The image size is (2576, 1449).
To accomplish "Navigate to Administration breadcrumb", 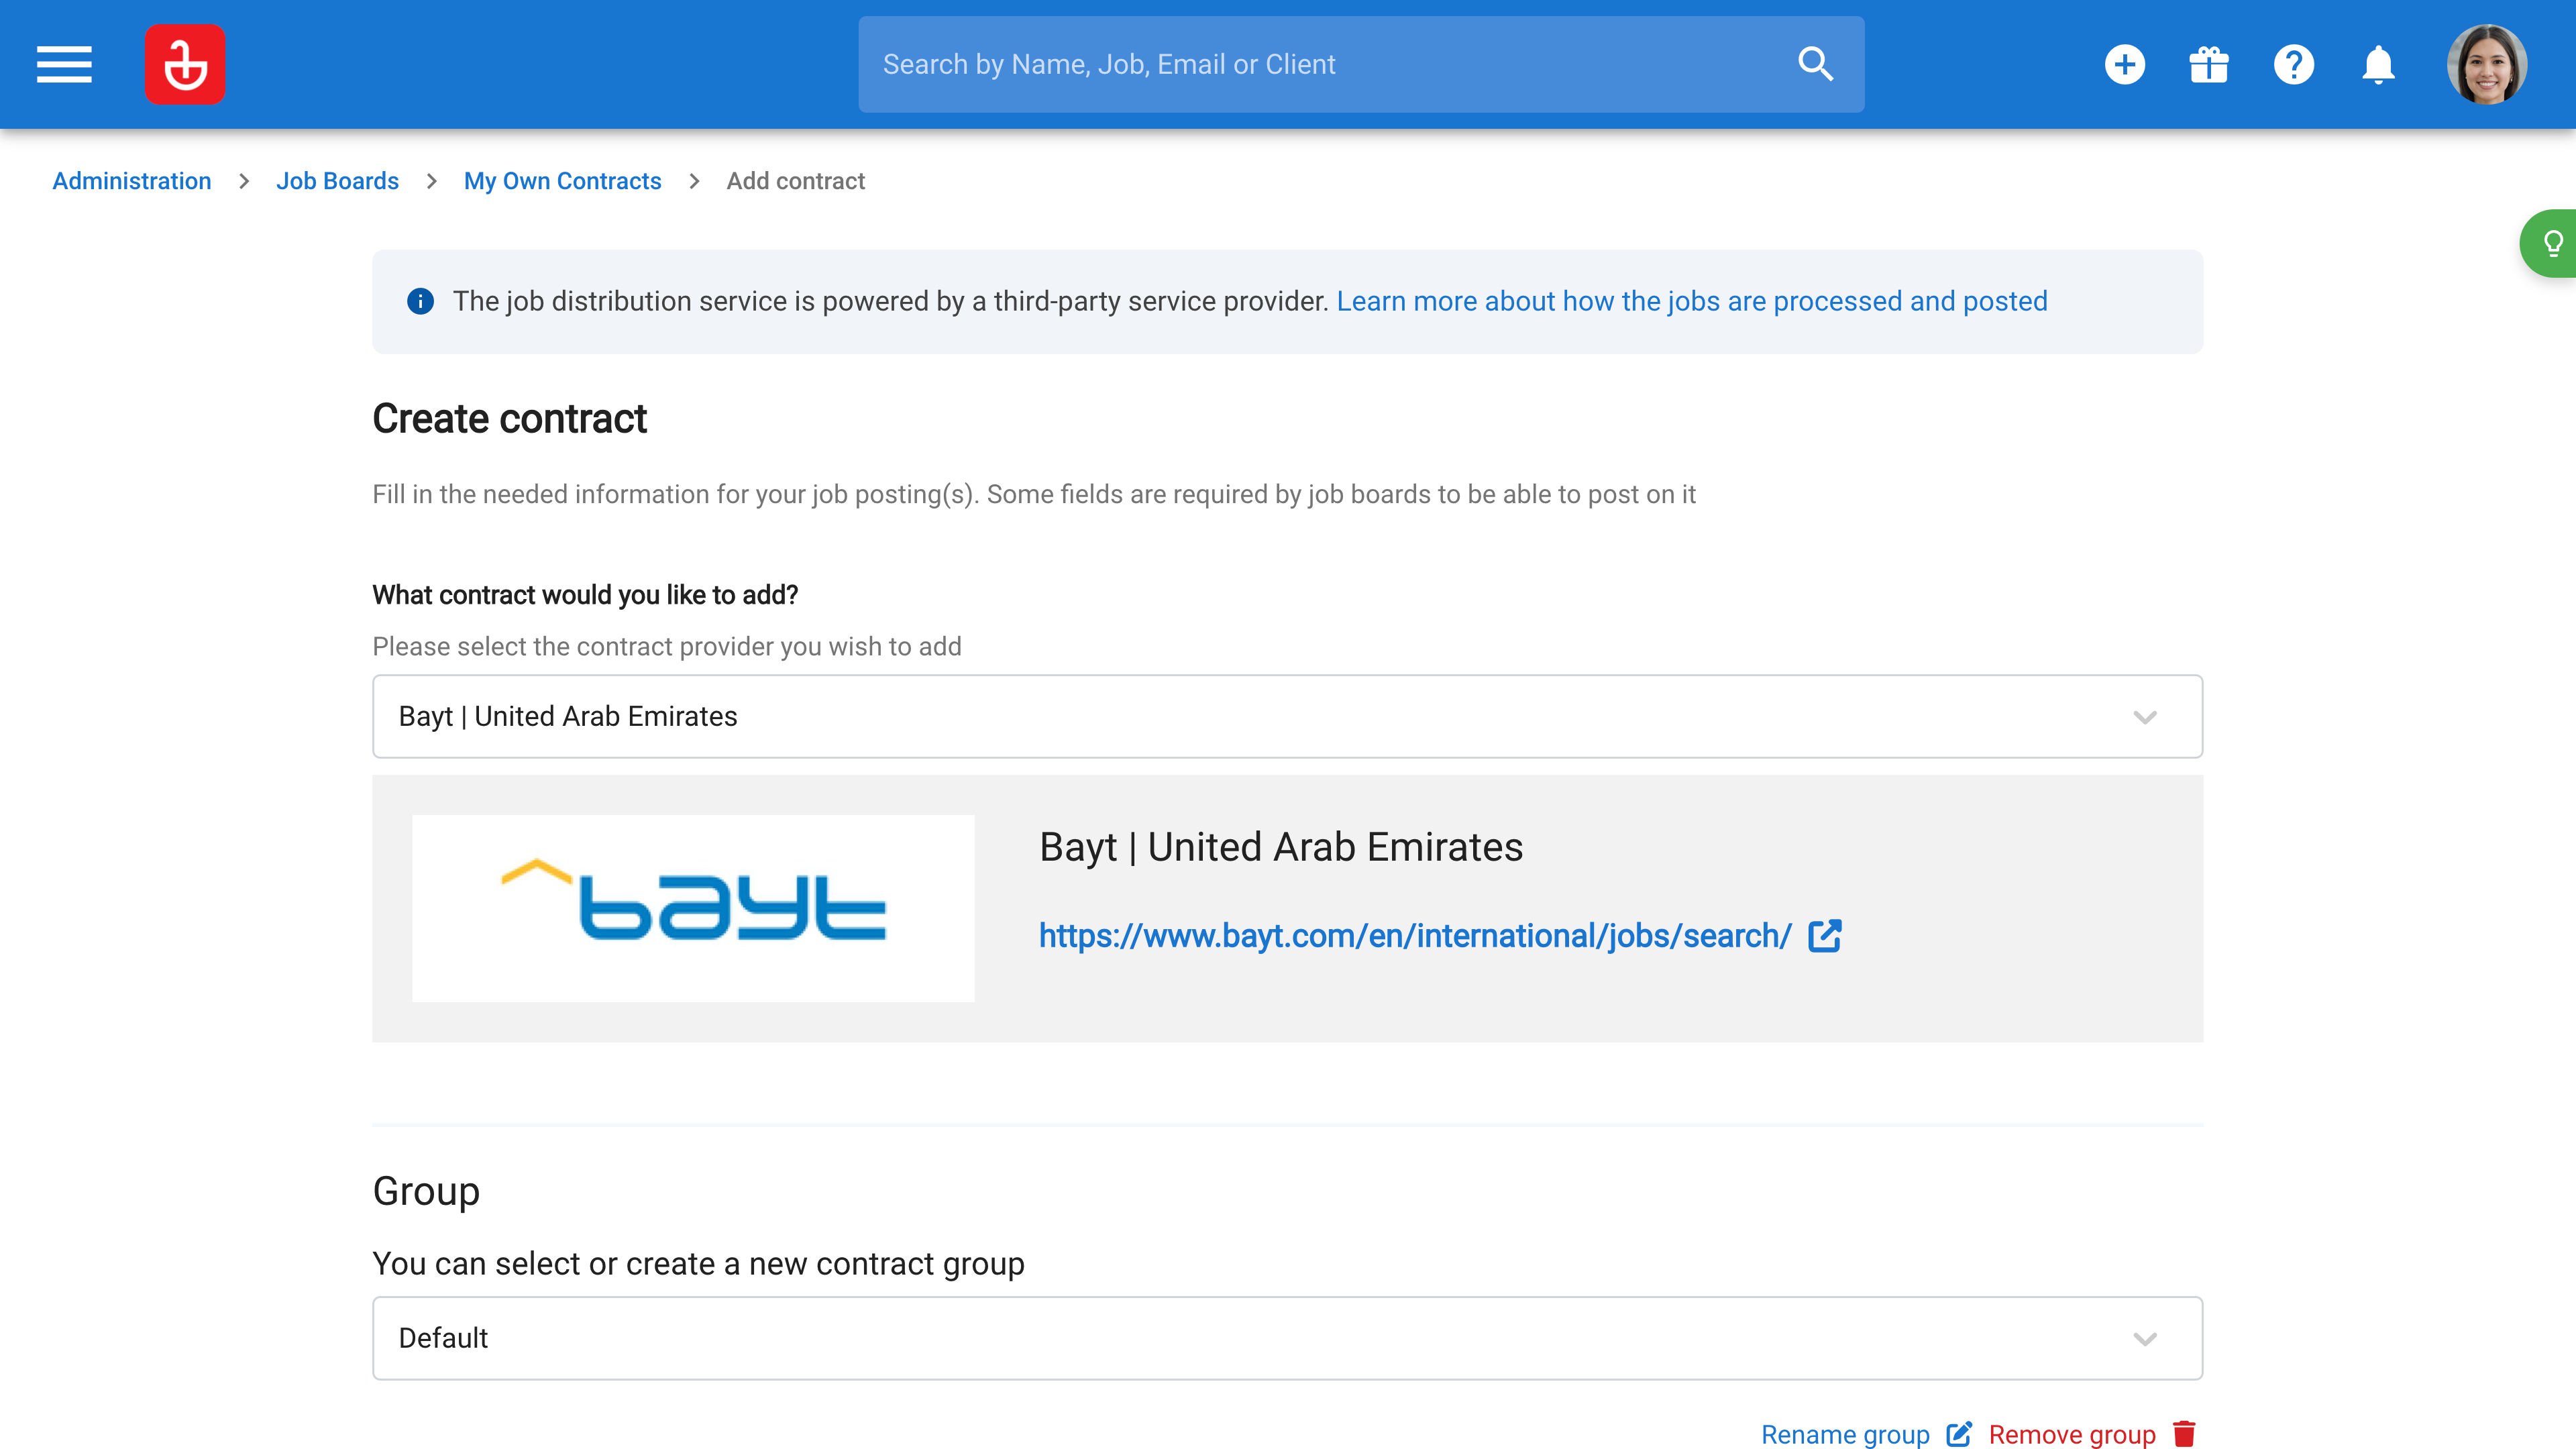I will pos(132,181).
